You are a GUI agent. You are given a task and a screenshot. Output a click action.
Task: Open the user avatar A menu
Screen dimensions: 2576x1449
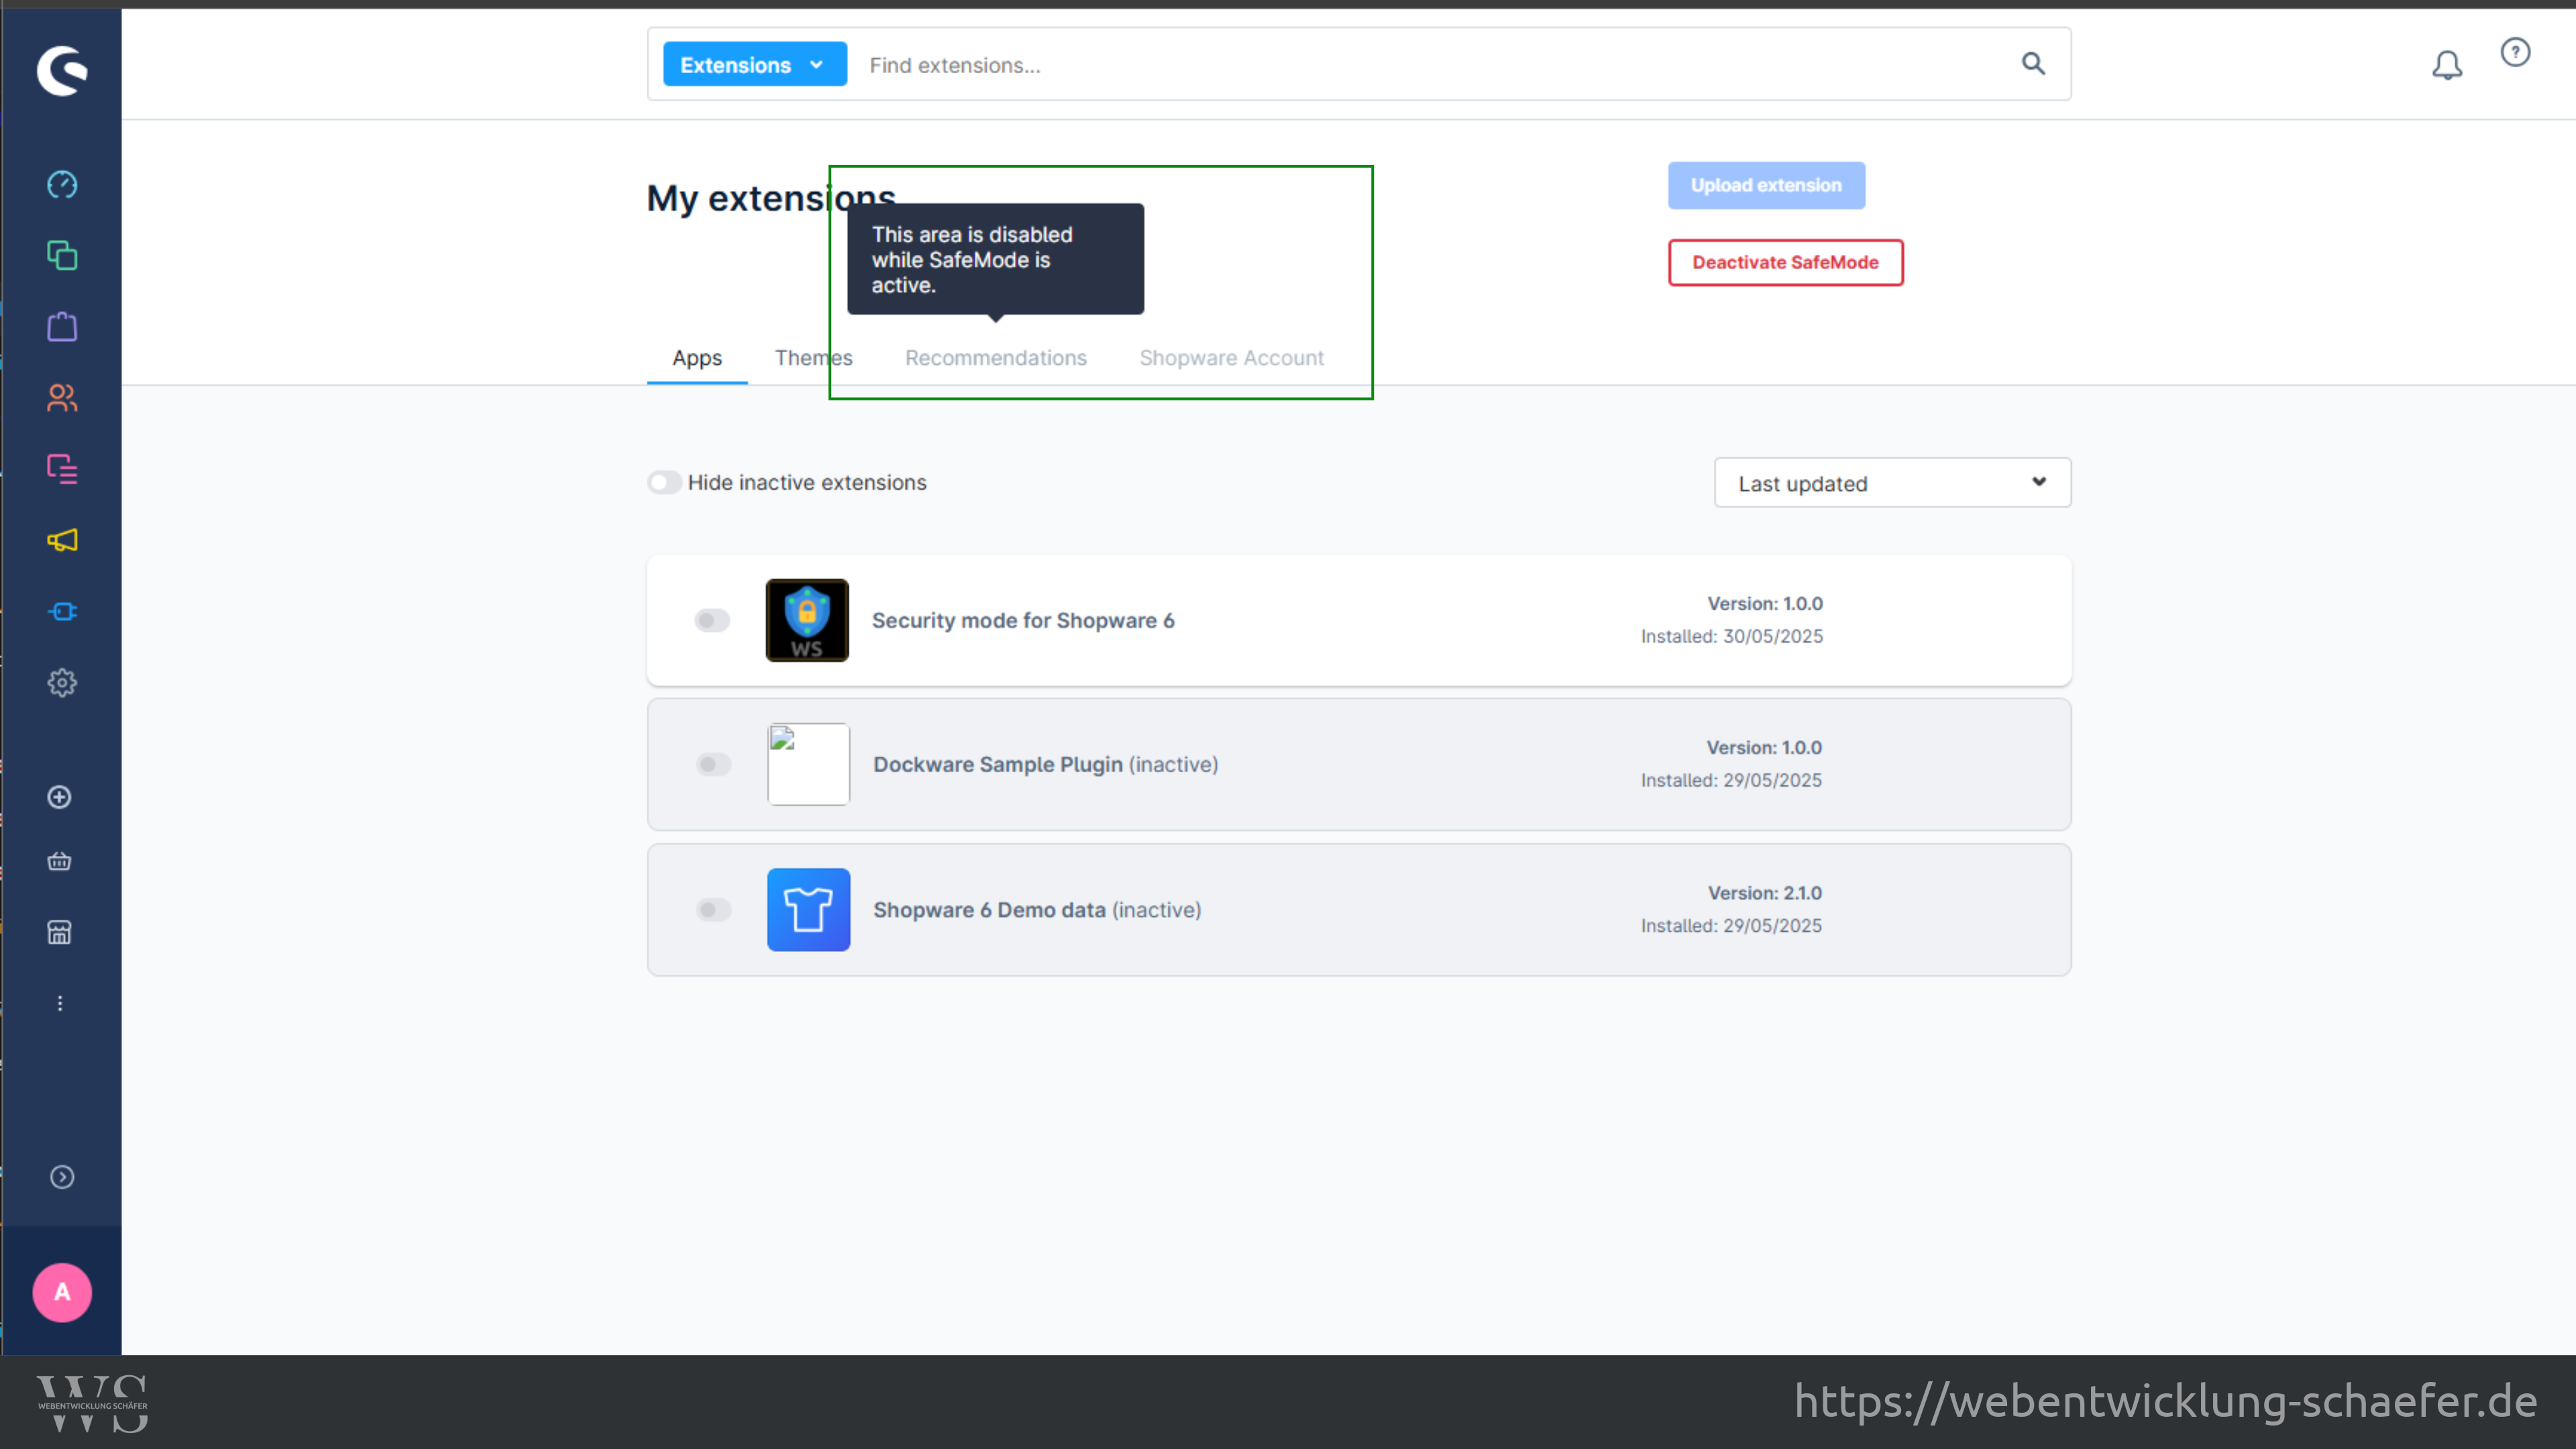point(62,1292)
